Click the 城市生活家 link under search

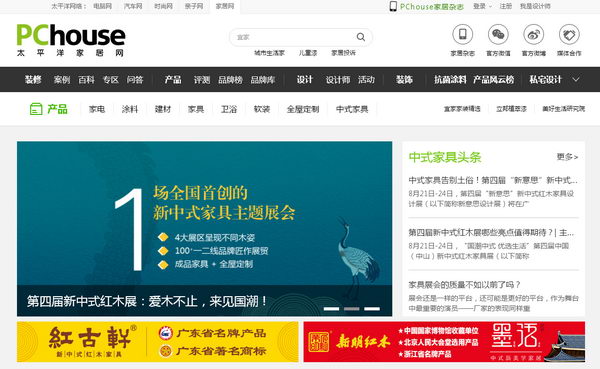269,53
